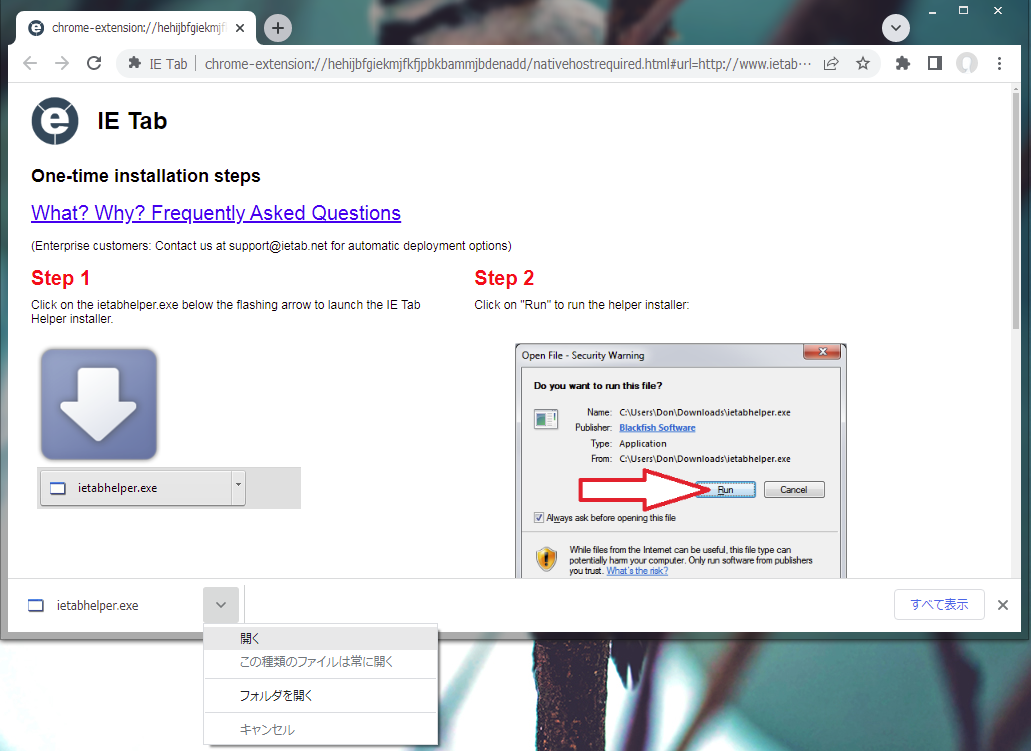Open a new tab with plus button
The height and width of the screenshot is (751, 1031).
pyautogui.click(x=277, y=28)
